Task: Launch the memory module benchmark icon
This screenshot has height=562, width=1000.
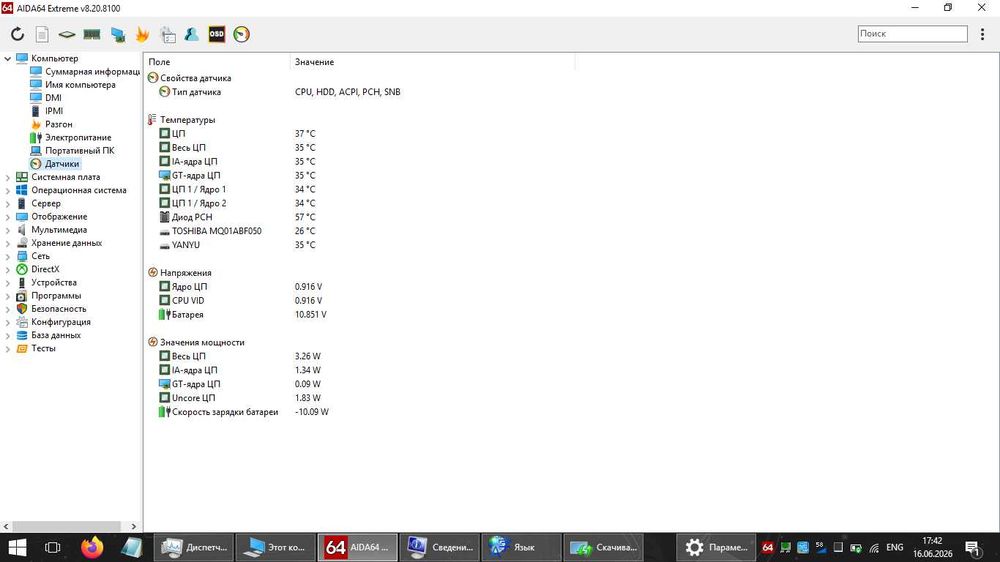Action: click(92, 34)
